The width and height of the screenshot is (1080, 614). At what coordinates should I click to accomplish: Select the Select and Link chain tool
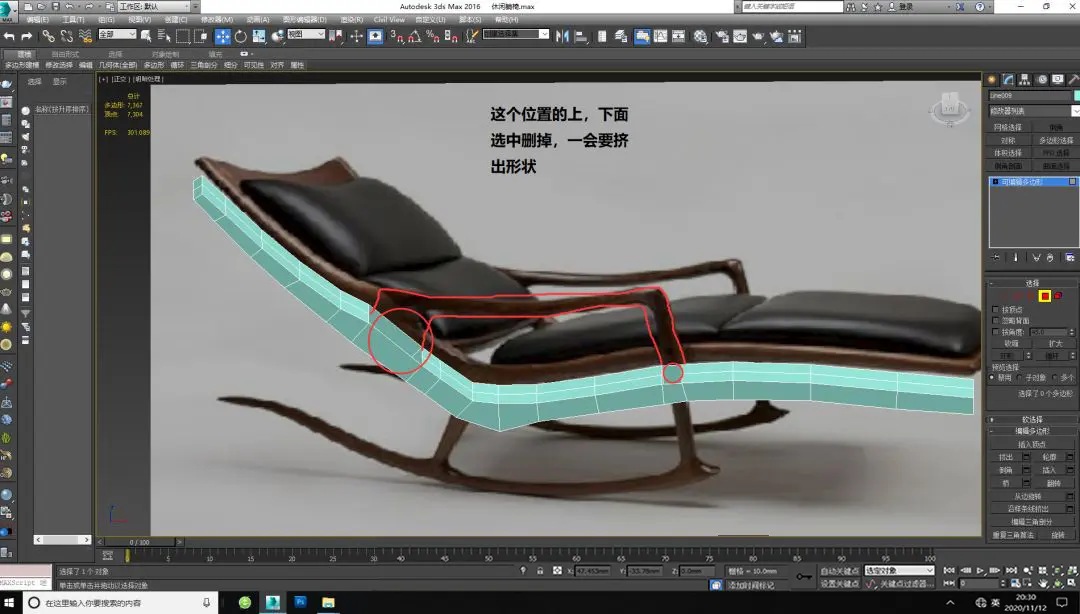48,36
